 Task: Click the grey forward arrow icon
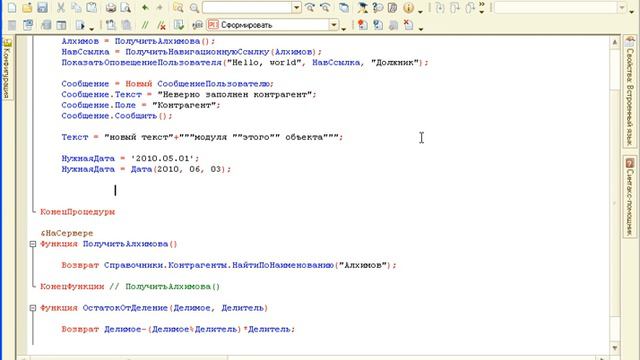pos(160,7)
